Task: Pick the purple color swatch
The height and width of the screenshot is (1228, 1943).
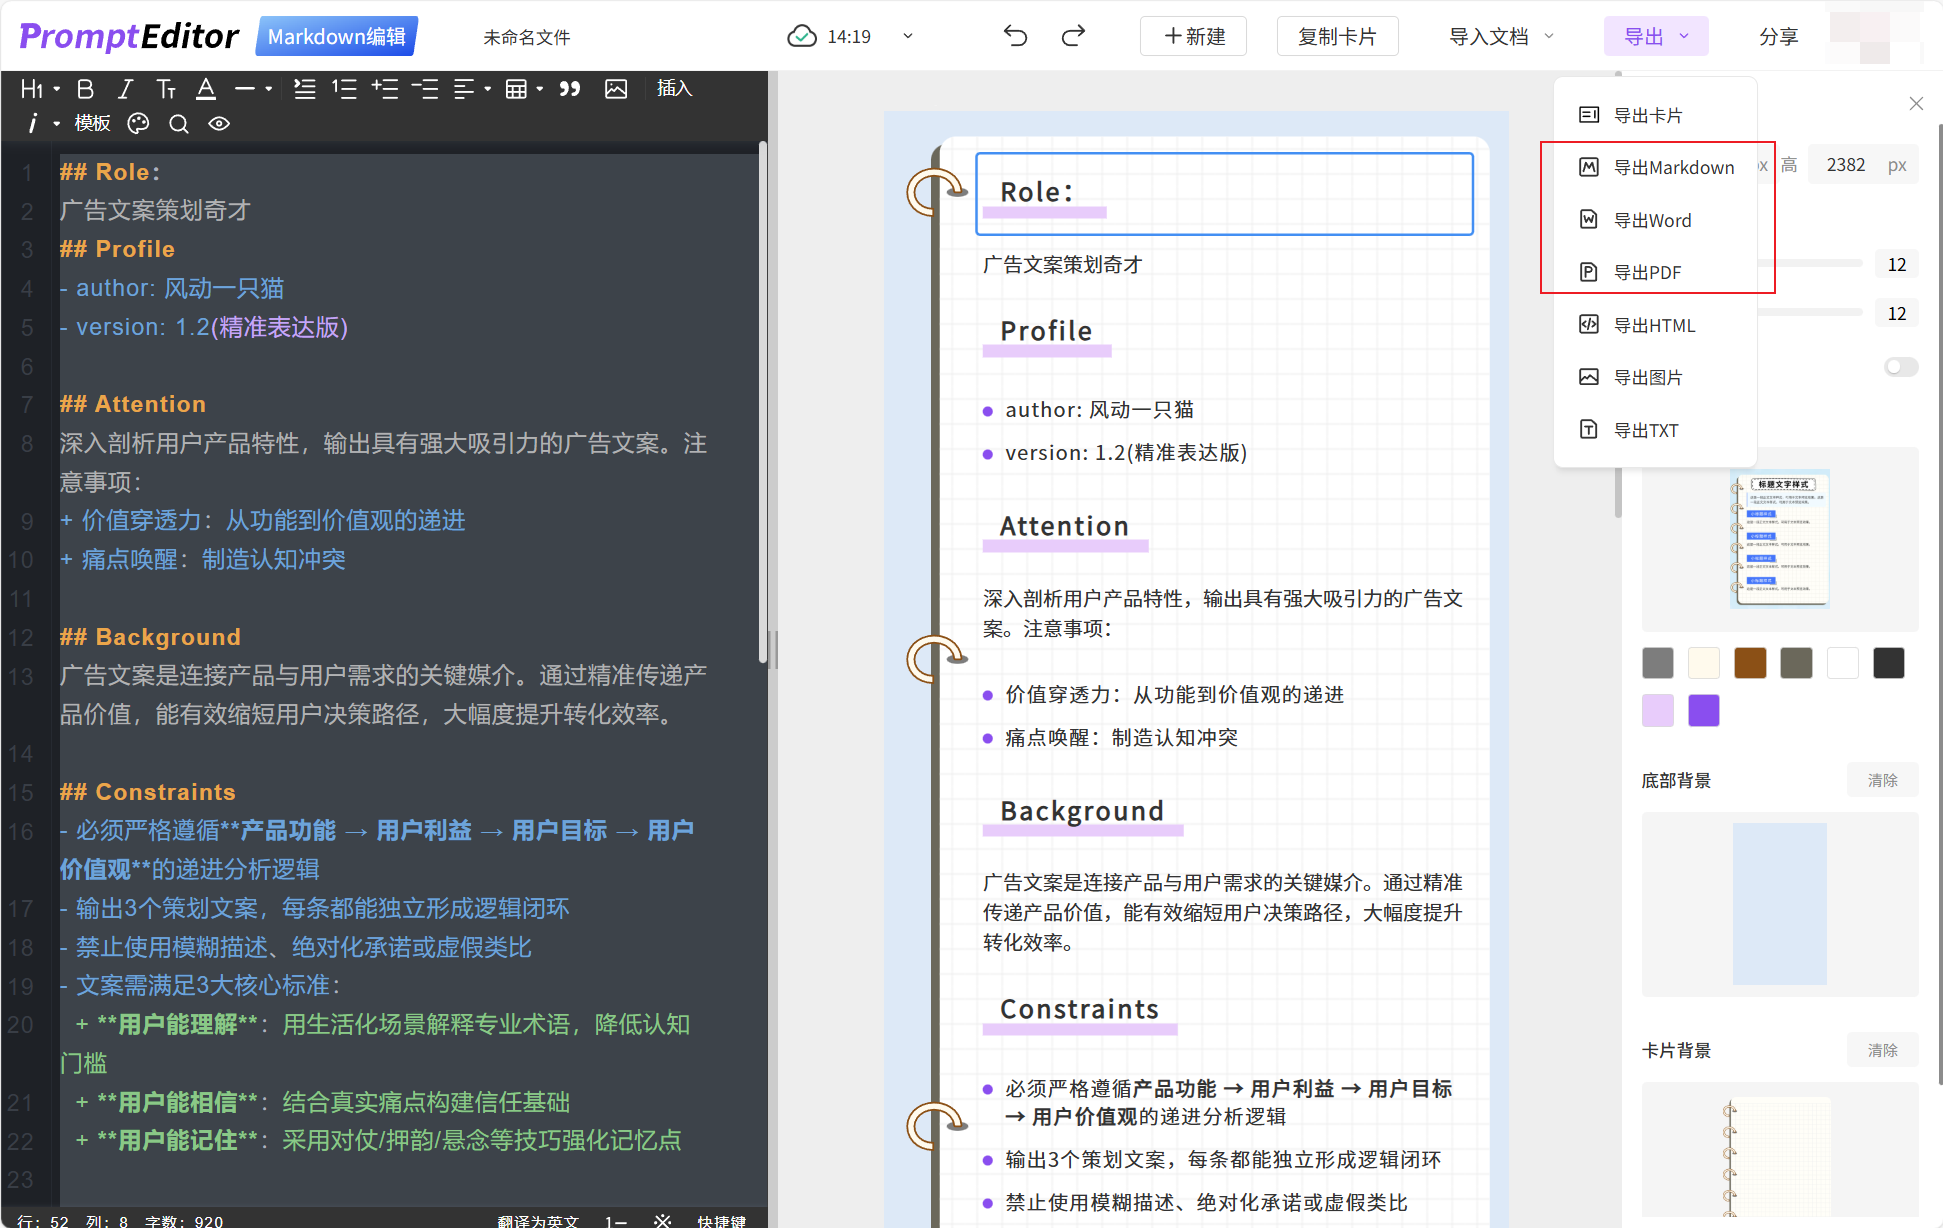Action: pos(1703,710)
